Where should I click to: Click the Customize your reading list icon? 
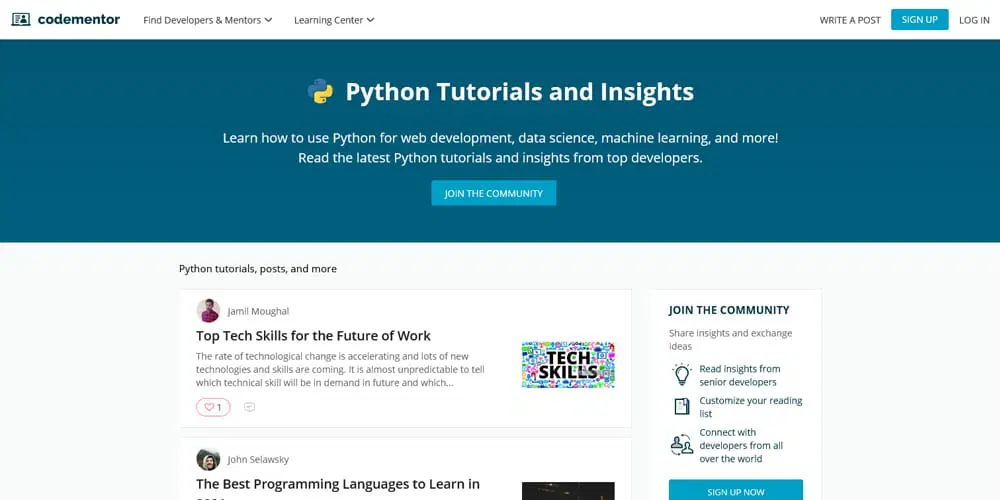click(x=682, y=406)
